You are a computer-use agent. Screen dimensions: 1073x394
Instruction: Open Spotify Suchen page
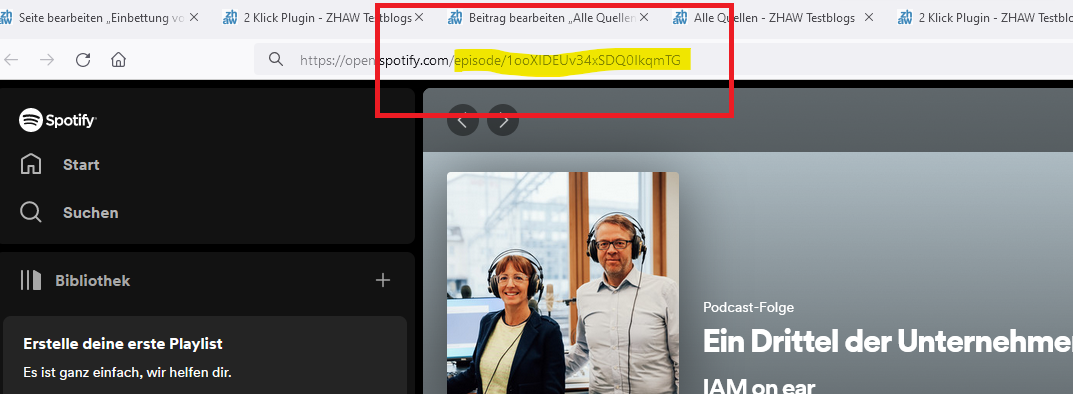(90, 213)
